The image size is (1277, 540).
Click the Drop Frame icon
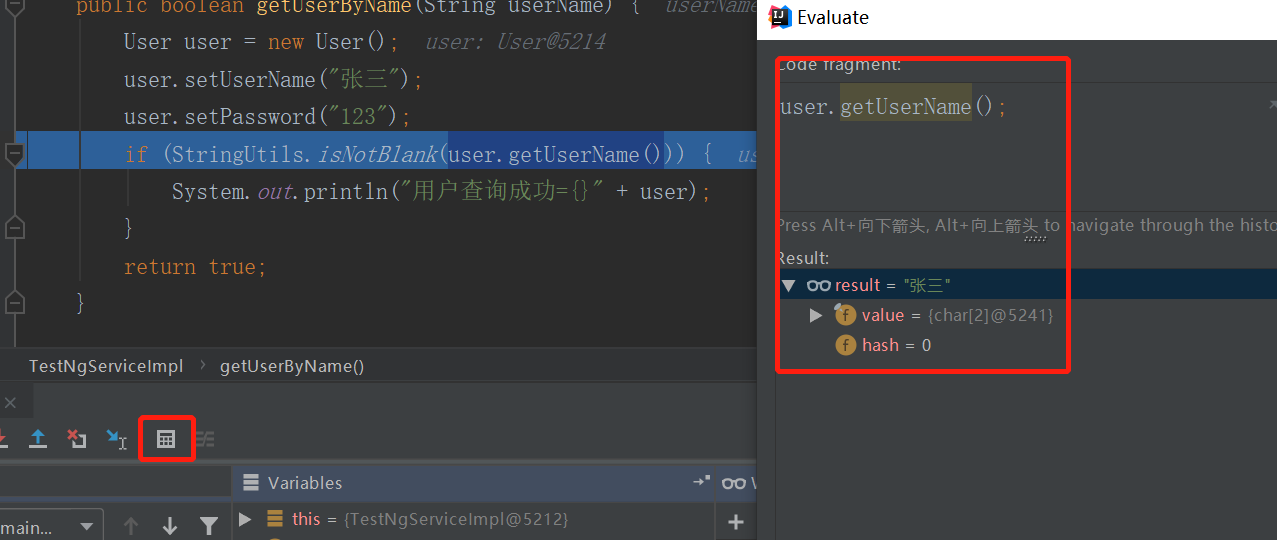coord(77,439)
